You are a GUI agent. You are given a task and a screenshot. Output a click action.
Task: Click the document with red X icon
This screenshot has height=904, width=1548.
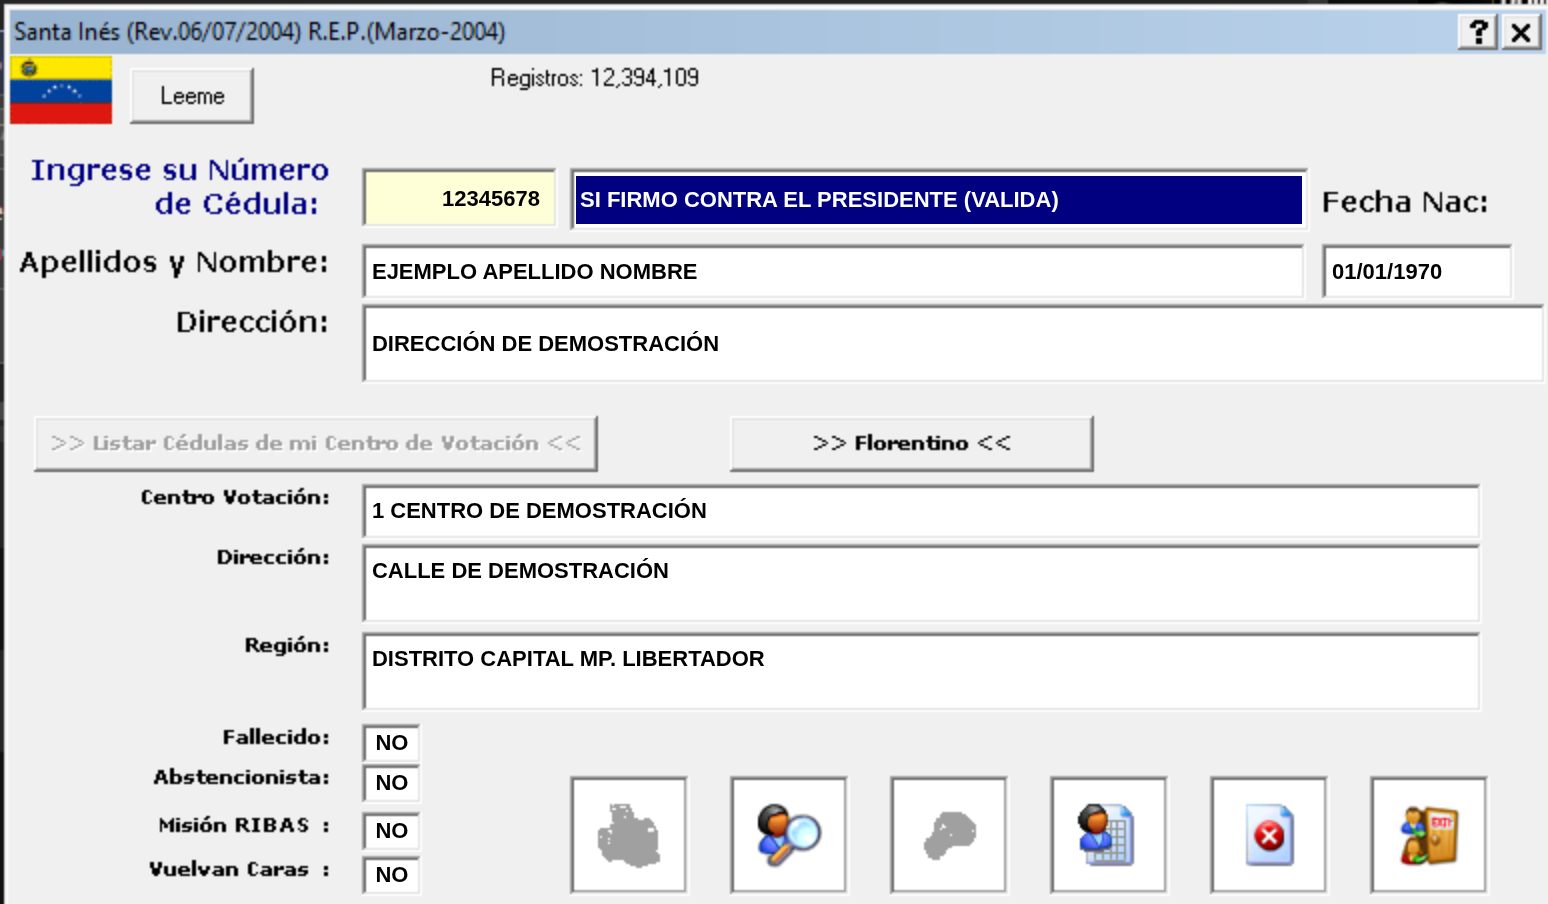coord(1269,835)
